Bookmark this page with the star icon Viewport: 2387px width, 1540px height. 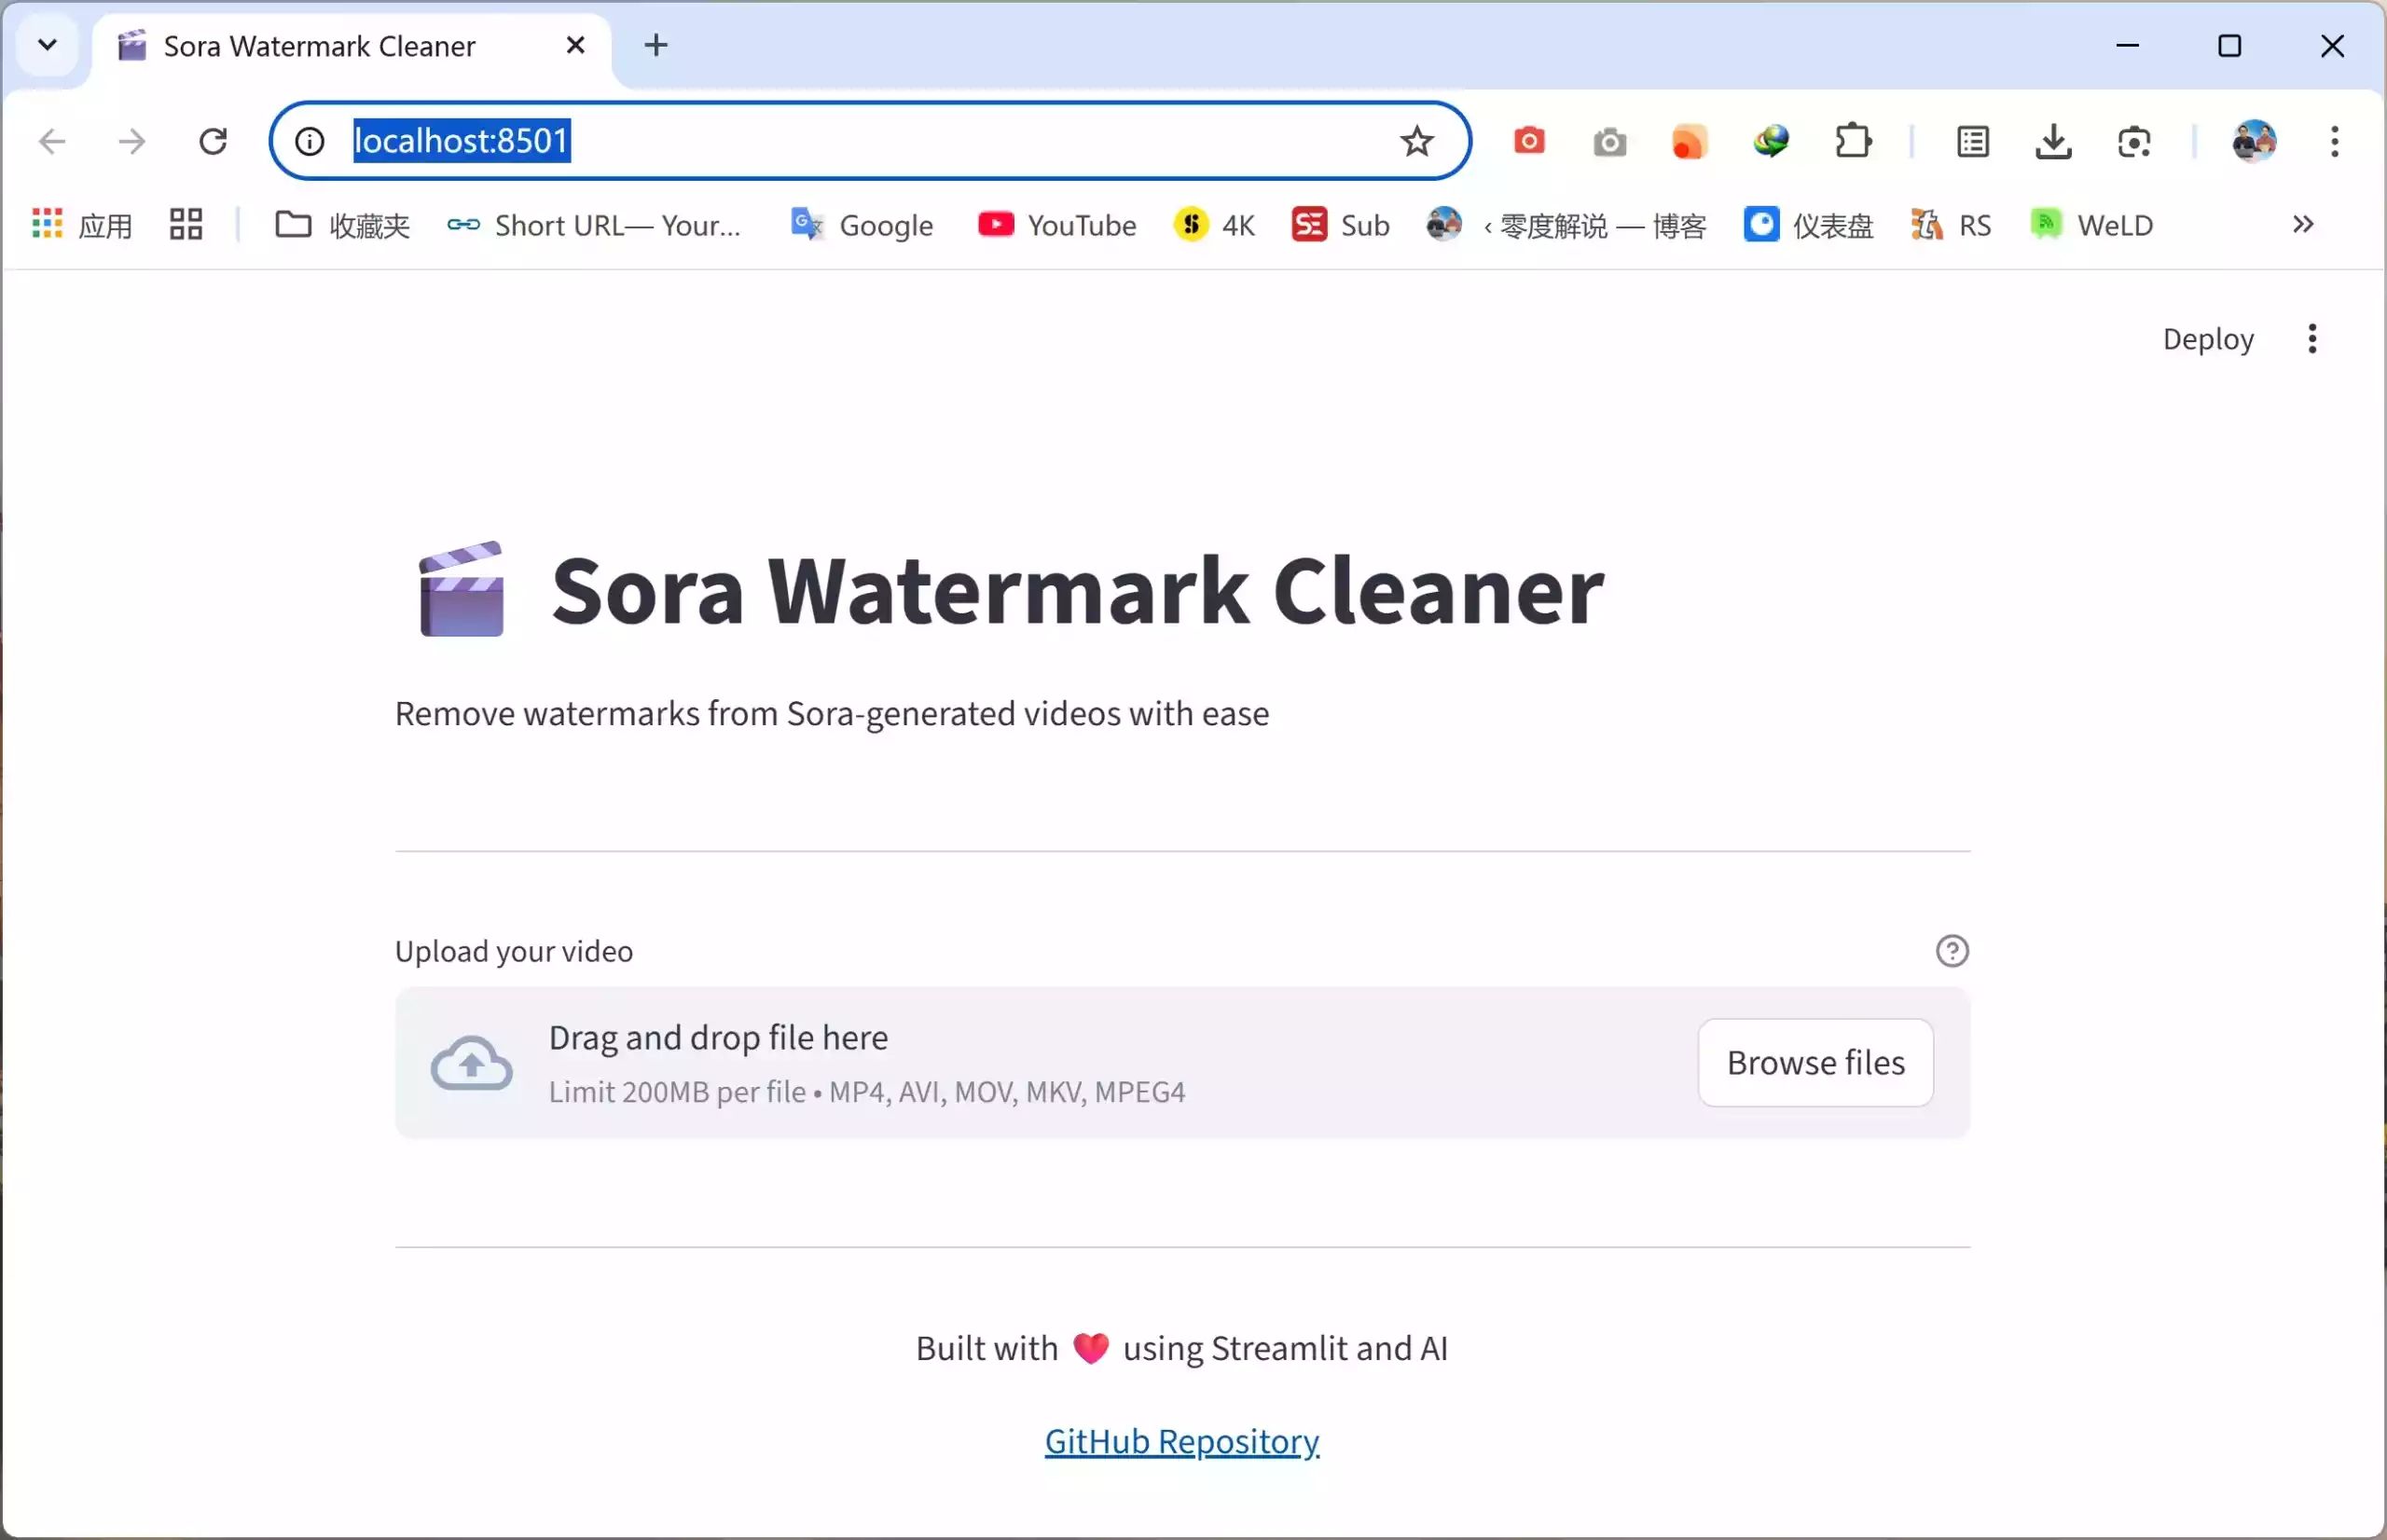pyautogui.click(x=1416, y=141)
